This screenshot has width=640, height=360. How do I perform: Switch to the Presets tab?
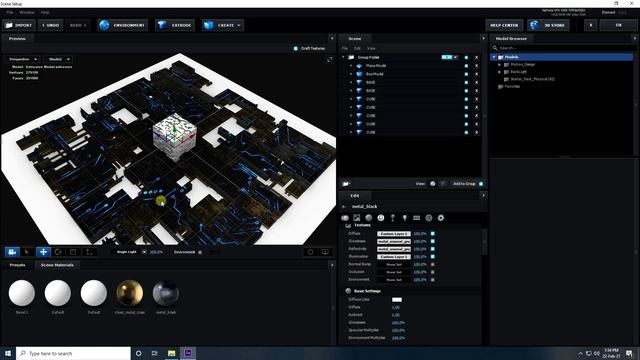tap(17, 265)
